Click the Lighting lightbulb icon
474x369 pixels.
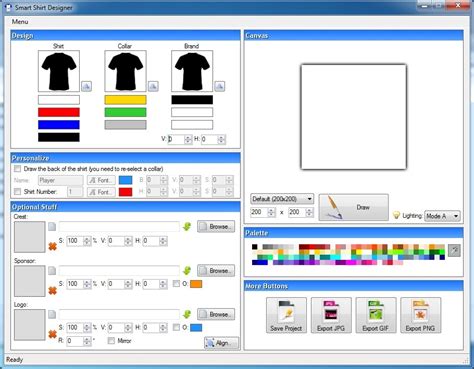[396, 215]
